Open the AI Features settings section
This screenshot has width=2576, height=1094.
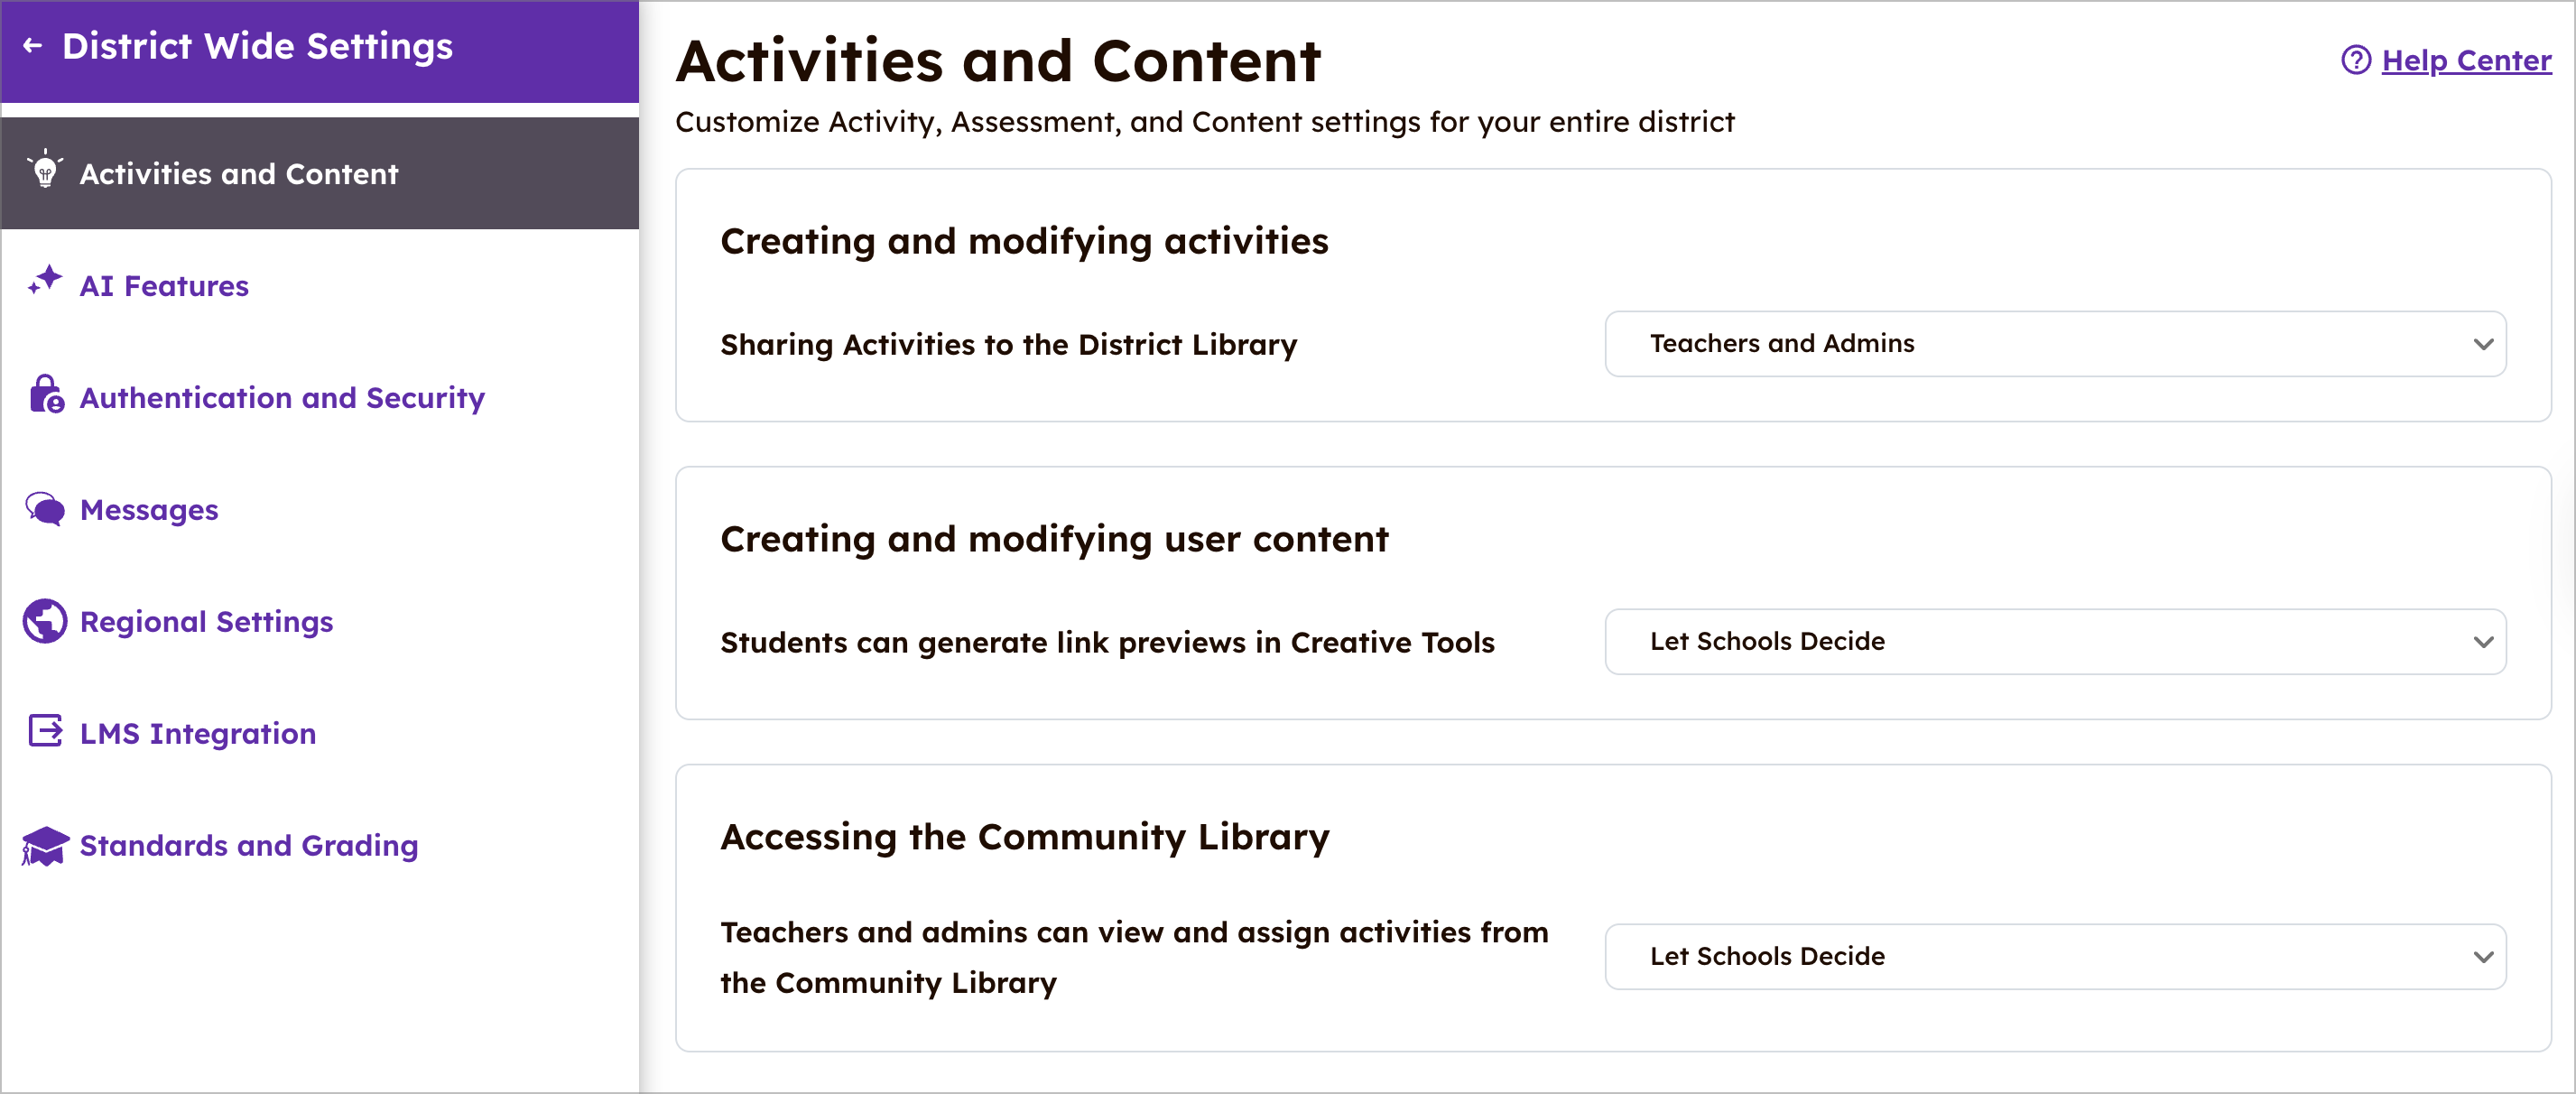[164, 286]
